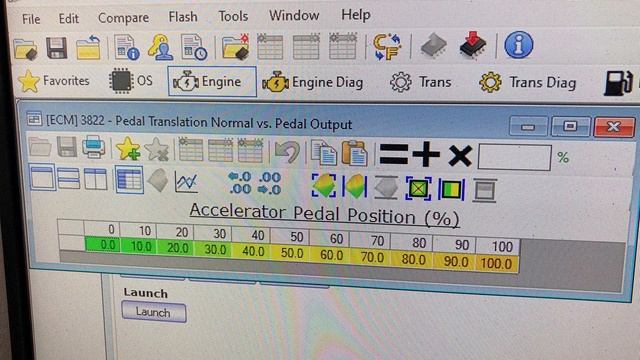Image resolution: width=640 pixels, height=360 pixels.
Task: Click the increase decimal places icon
Action: click(240, 183)
